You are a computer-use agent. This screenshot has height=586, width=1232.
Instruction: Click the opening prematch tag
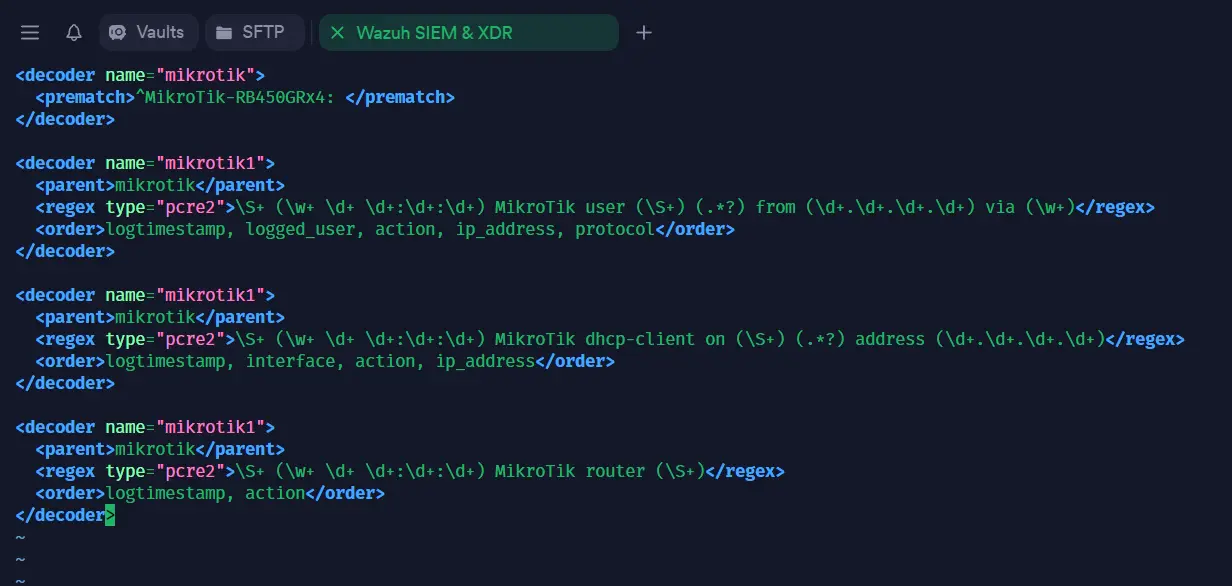[85, 97]
